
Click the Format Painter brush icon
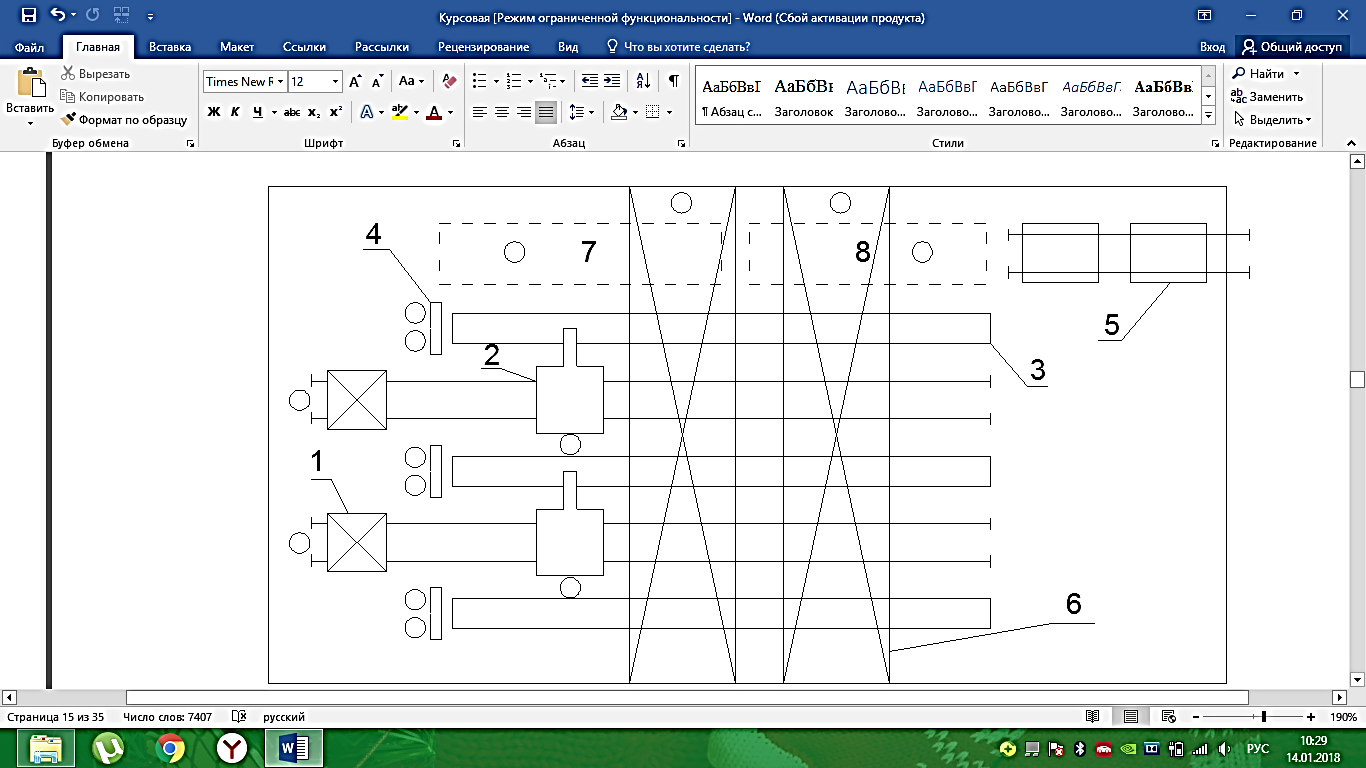coord(69,120)
